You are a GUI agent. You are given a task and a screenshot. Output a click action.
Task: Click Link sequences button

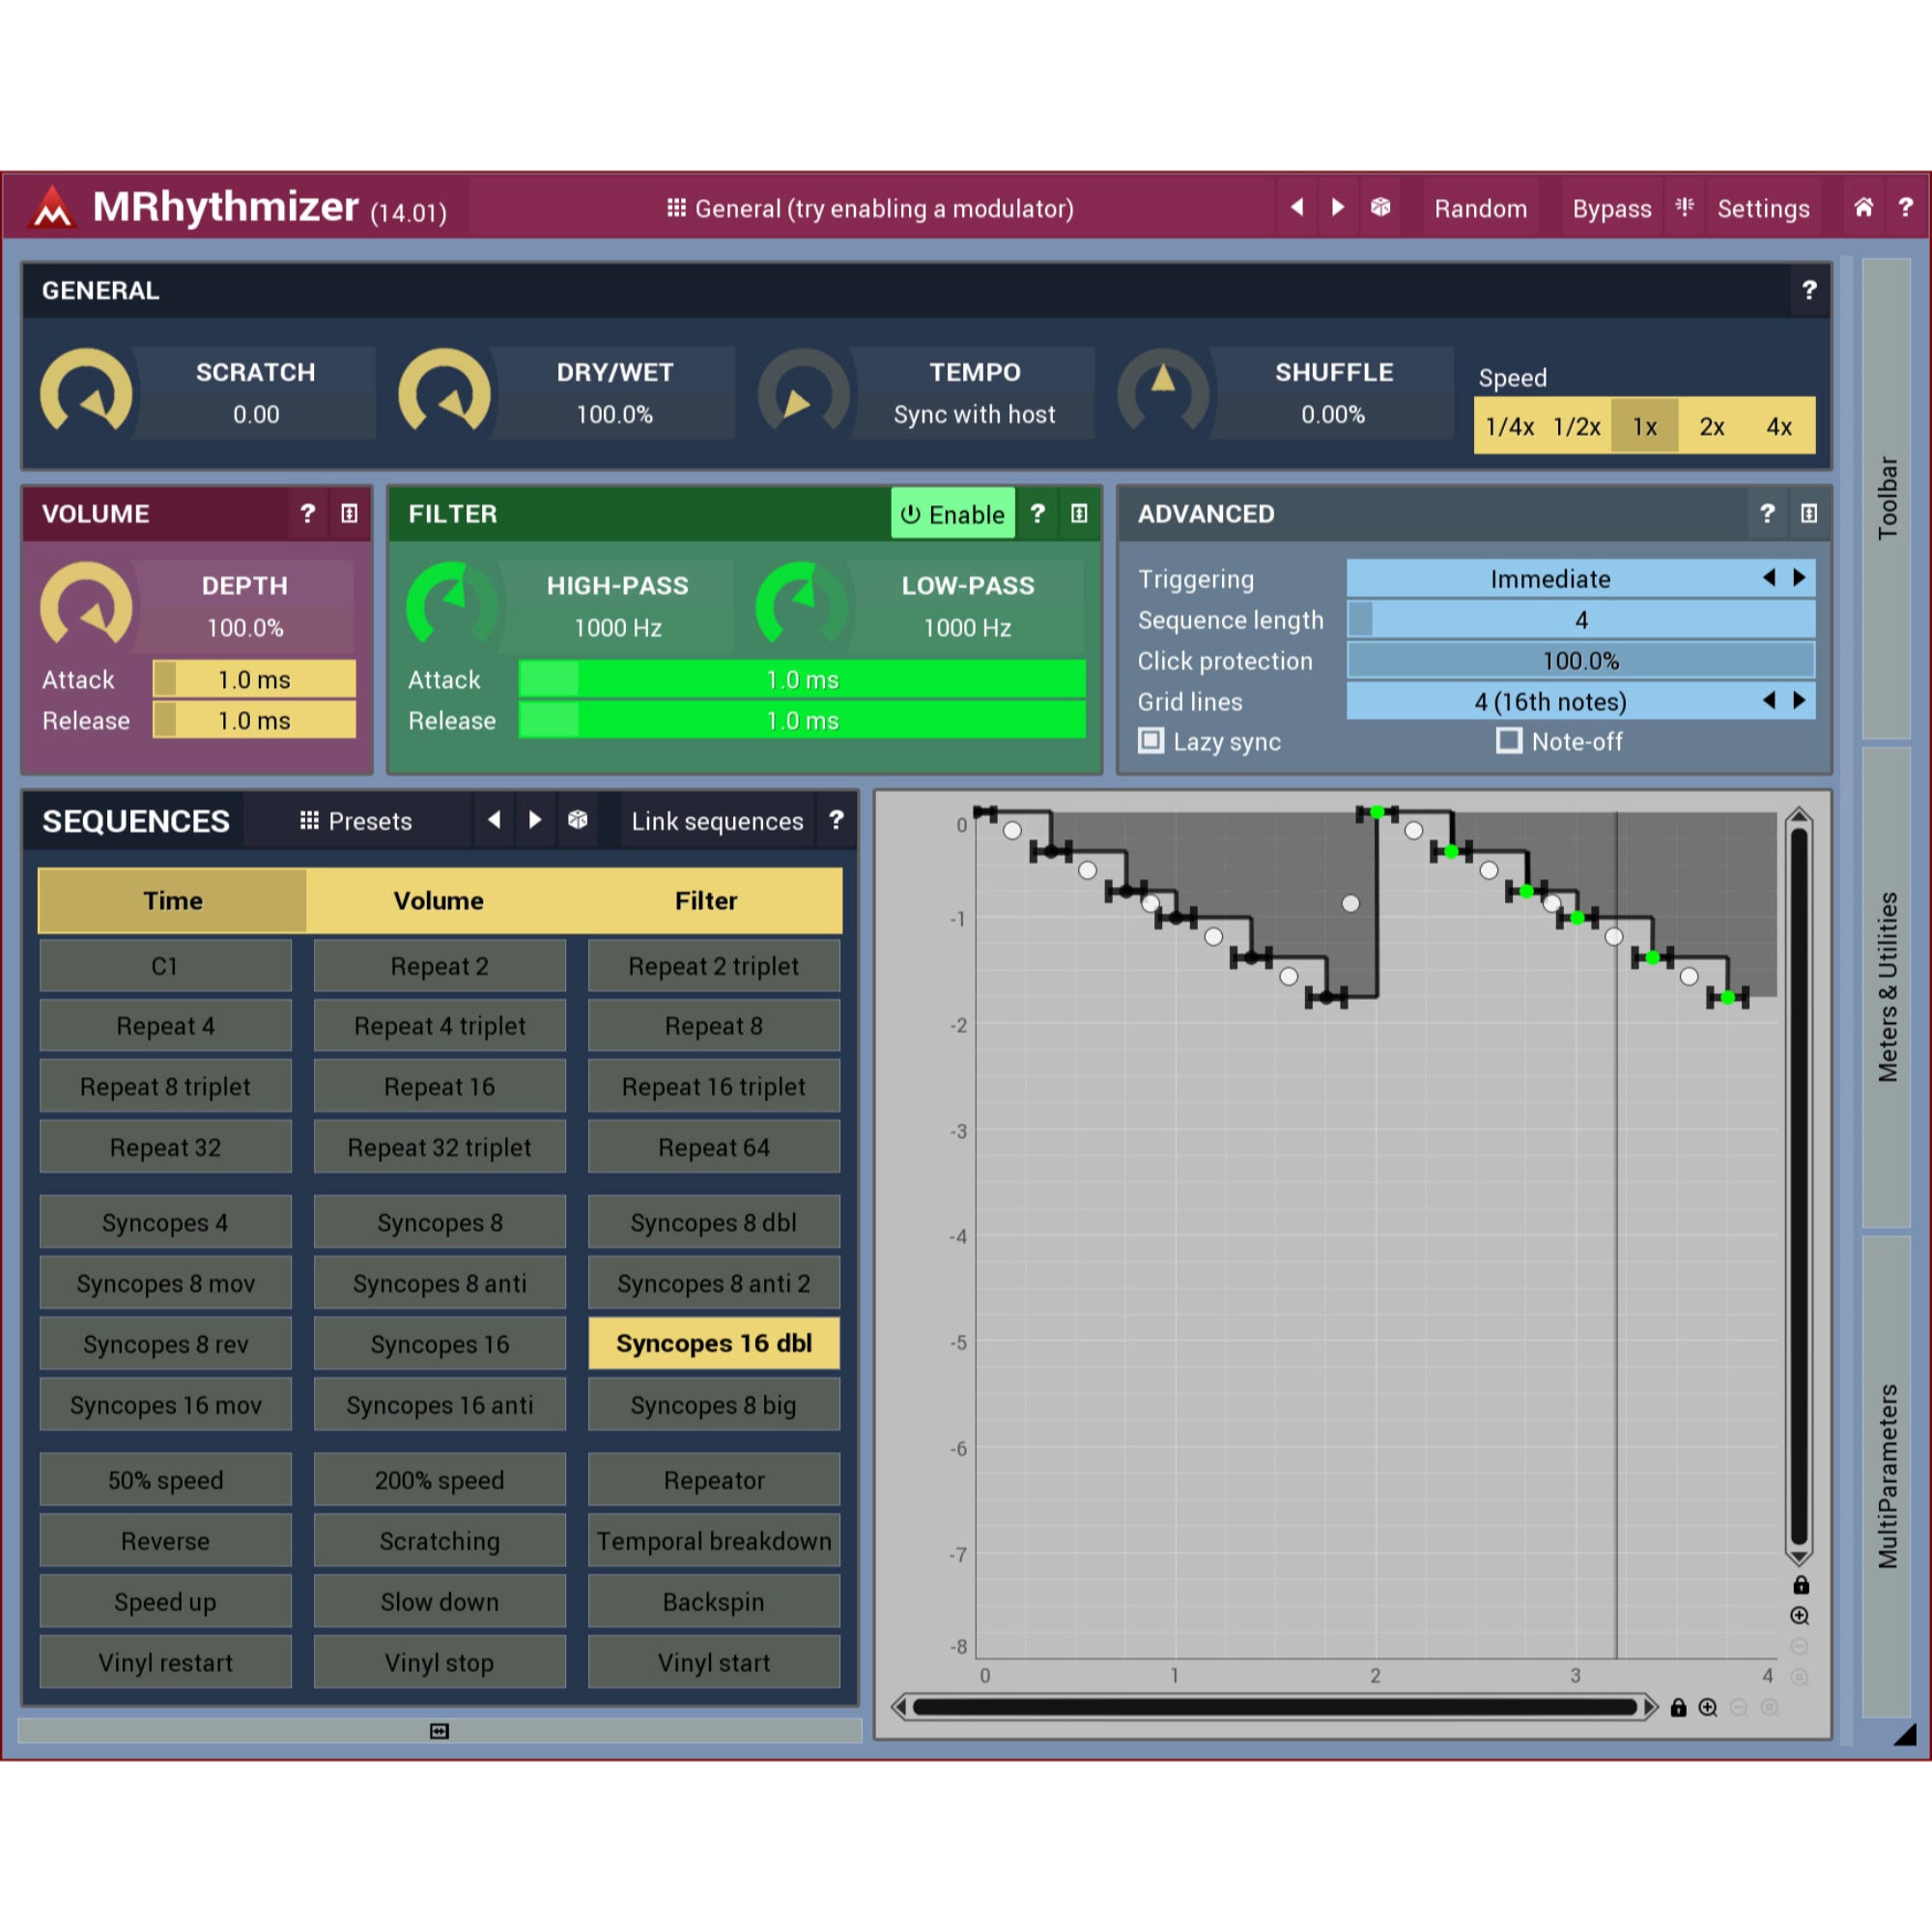click(x=717, y=821)
